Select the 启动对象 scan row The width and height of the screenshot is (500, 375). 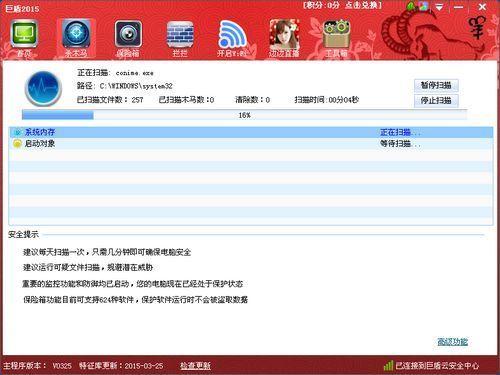[251, 144]
